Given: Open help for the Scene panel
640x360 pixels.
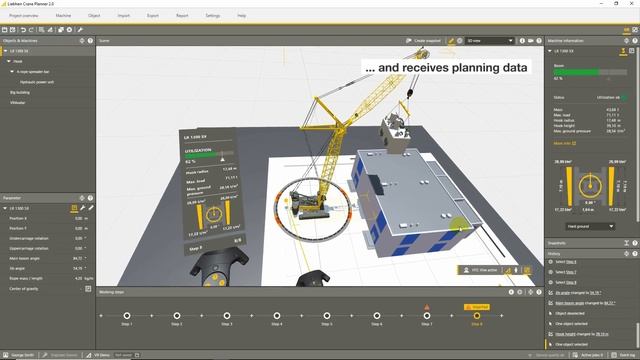Looking at the screenshot, I should coord(539,41).
